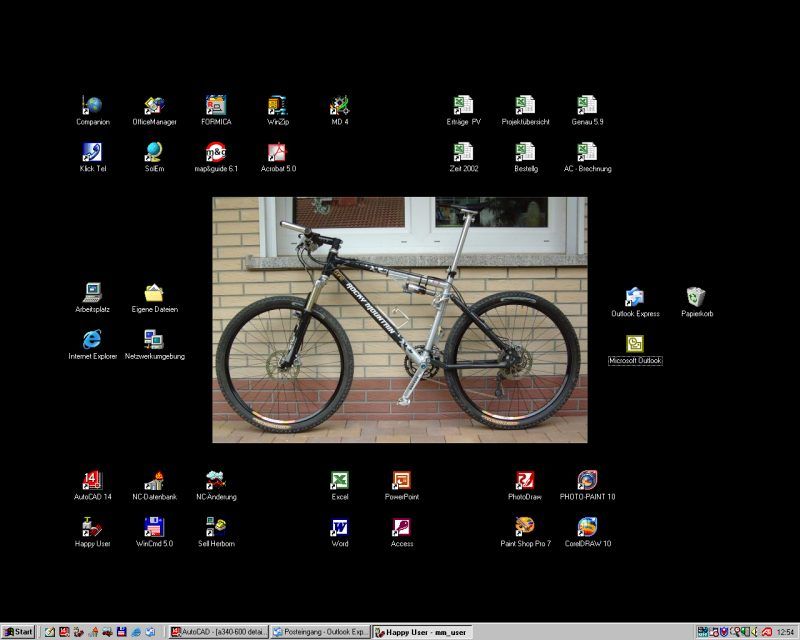The width and height of the screenshot is (800, 640).
Task: Launch the PowerPoint desktop shortcut
Action: (401, 481)
